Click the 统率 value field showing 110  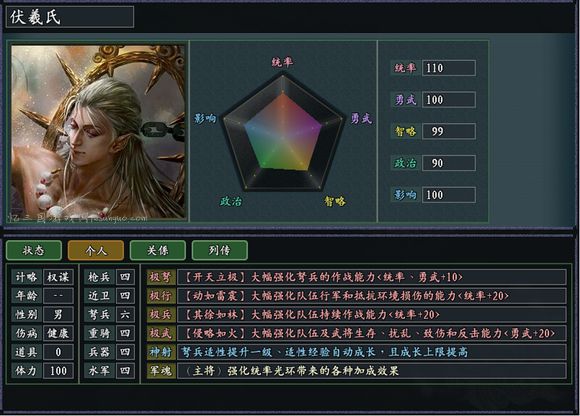tap(449, 68)
